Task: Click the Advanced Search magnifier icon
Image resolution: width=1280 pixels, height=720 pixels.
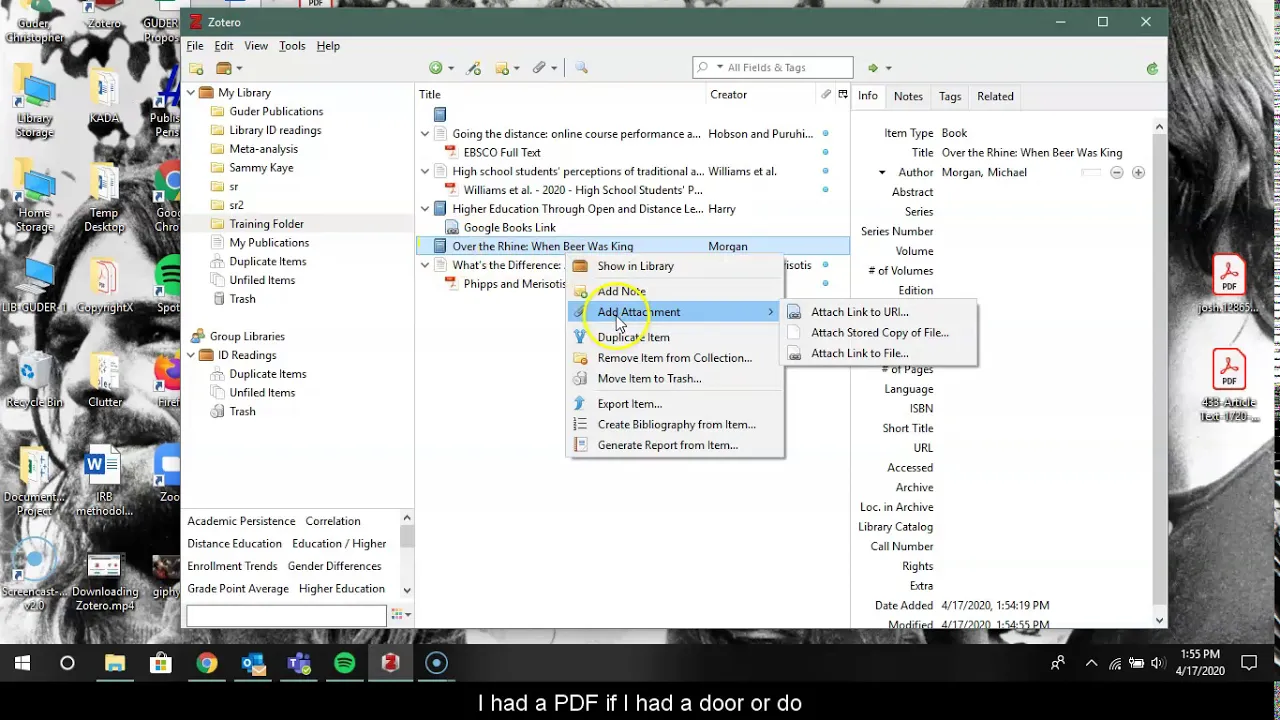Action: (581, 68)
